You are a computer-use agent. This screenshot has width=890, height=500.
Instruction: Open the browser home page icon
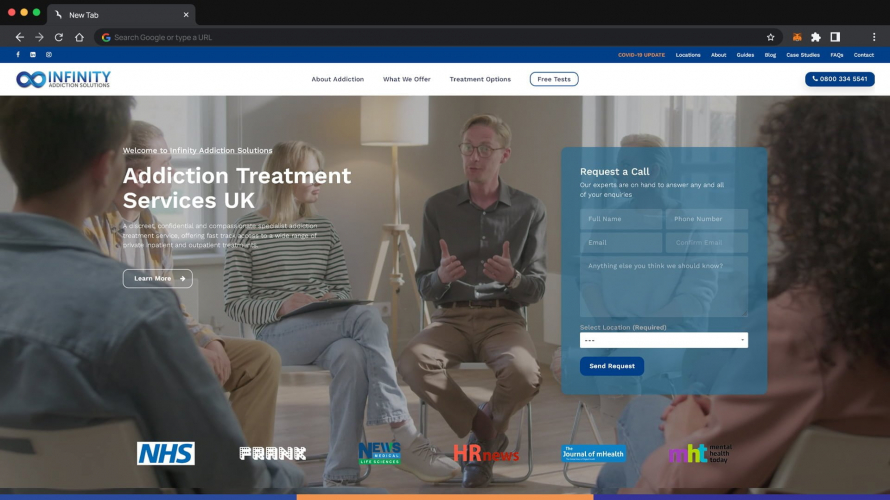[79, 37]
